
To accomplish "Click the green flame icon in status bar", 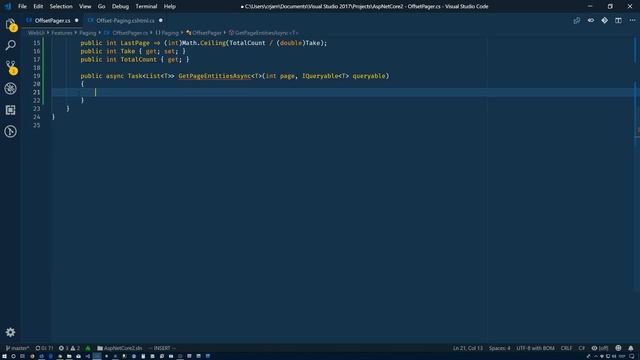I will [88, 348].
